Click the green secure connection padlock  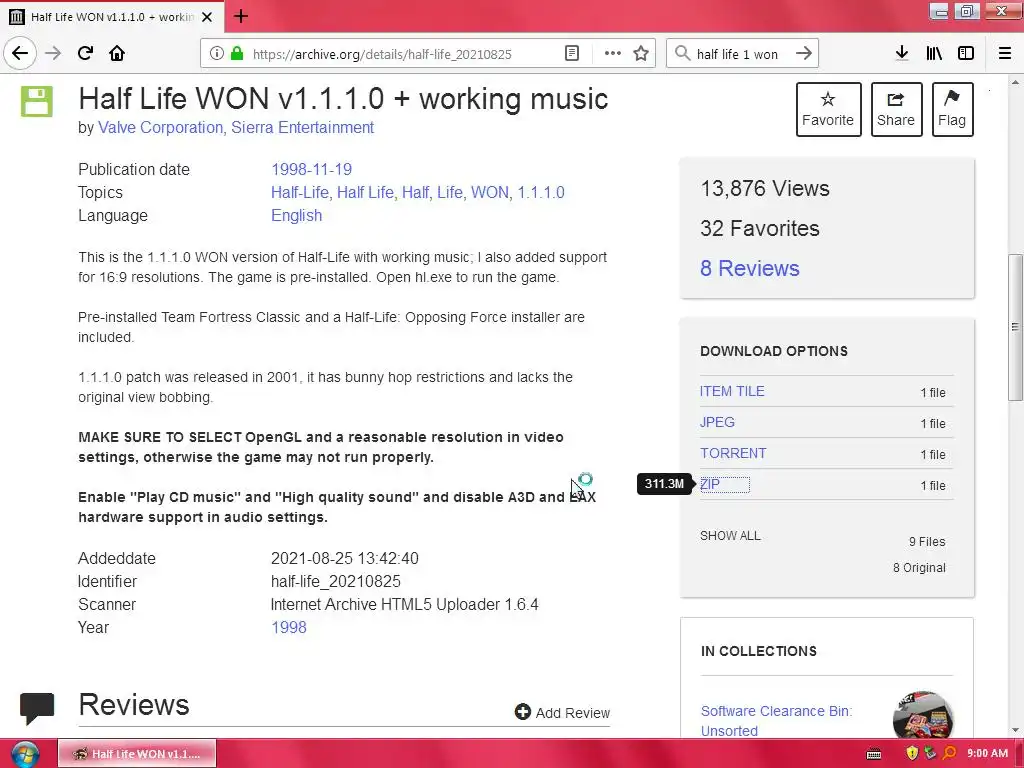click(x=237, y=54)
